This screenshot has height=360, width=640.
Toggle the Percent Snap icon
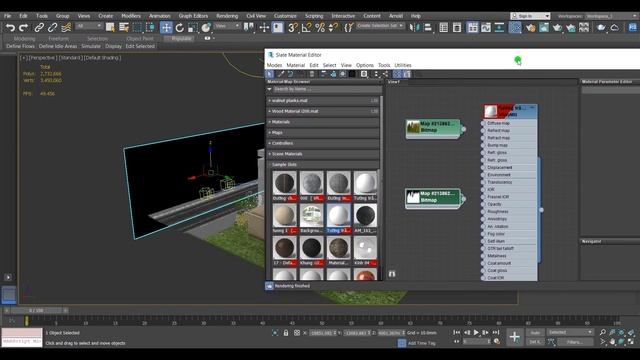[320, 27]
